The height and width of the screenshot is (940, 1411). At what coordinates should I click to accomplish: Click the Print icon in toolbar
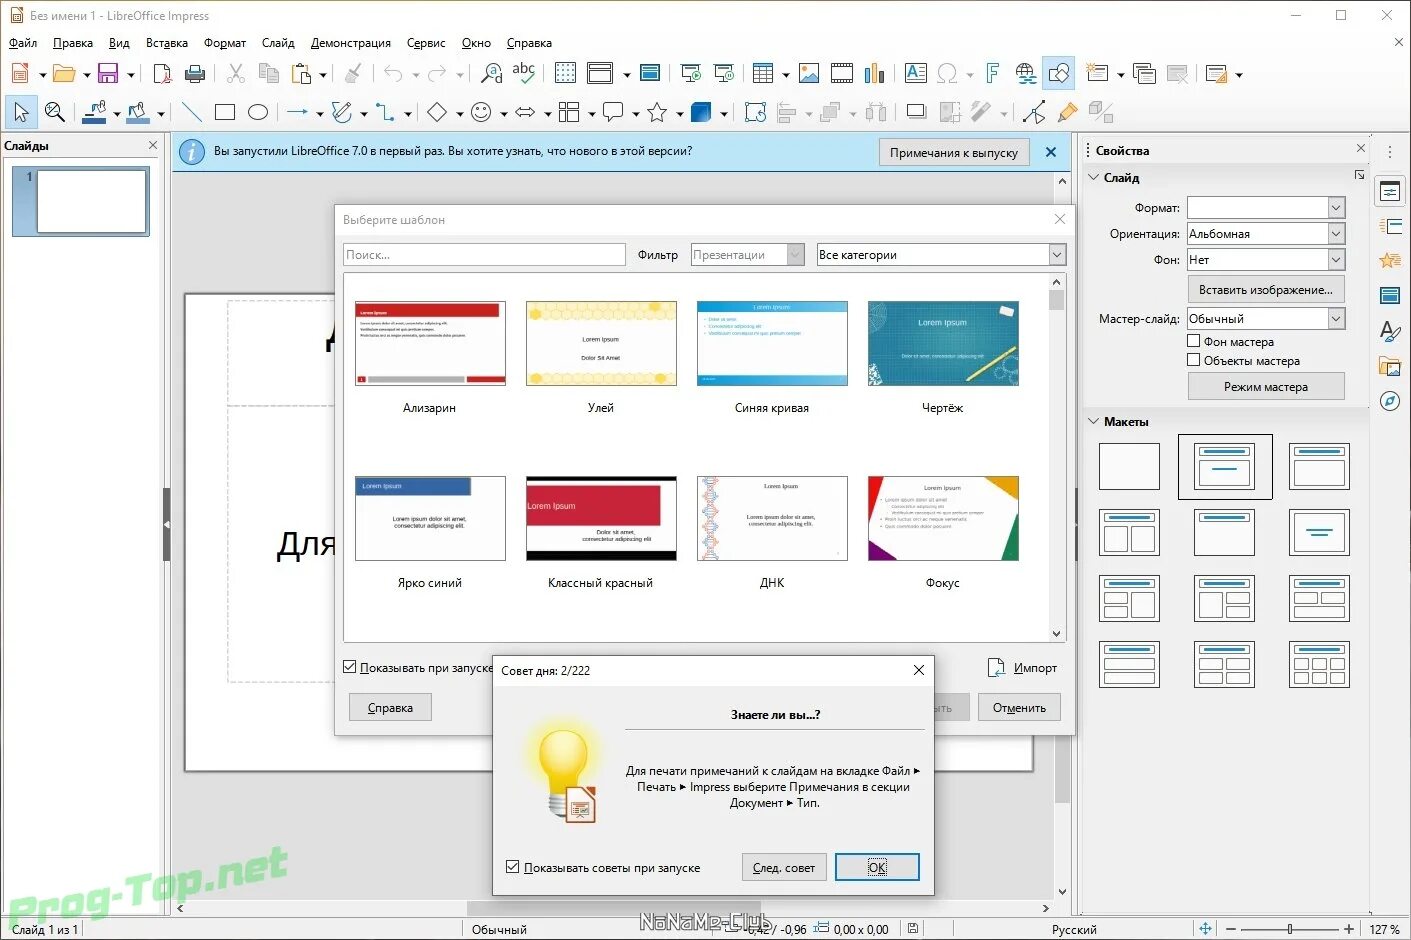point(195,73)
